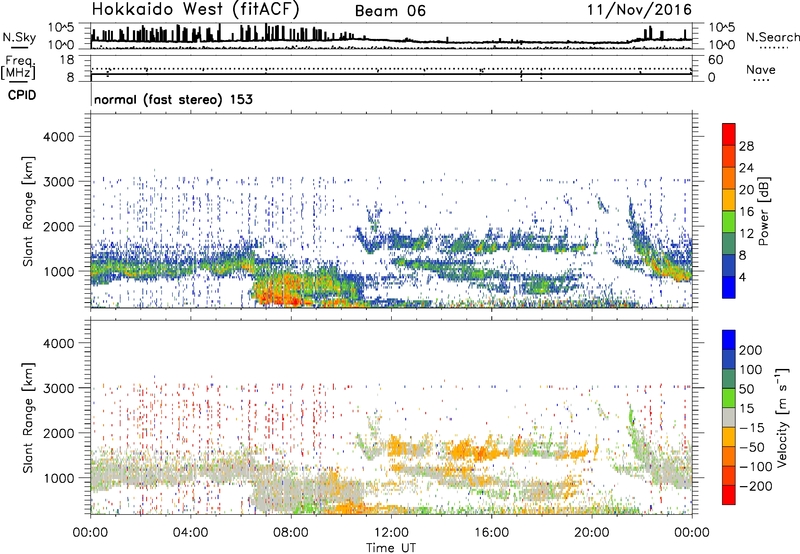Click "4000" tick on the Velocity panel axis
The width and height of the screenshot is (800, 554).
[x=59, y=343]
